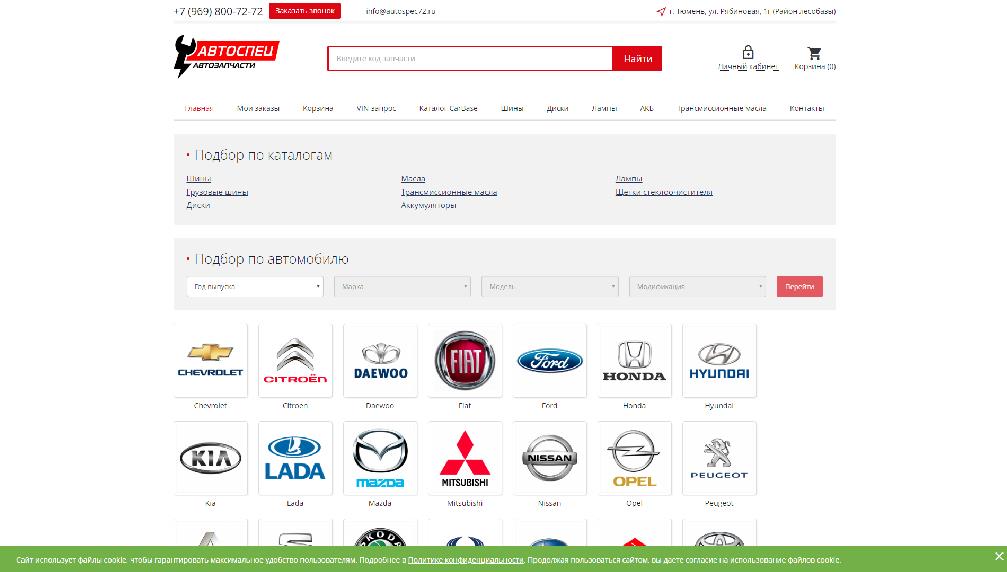Viewport: 1007px width, 572px height.
Task: Open the Лампы navigation menu item
Action: [x=604, y=108]
